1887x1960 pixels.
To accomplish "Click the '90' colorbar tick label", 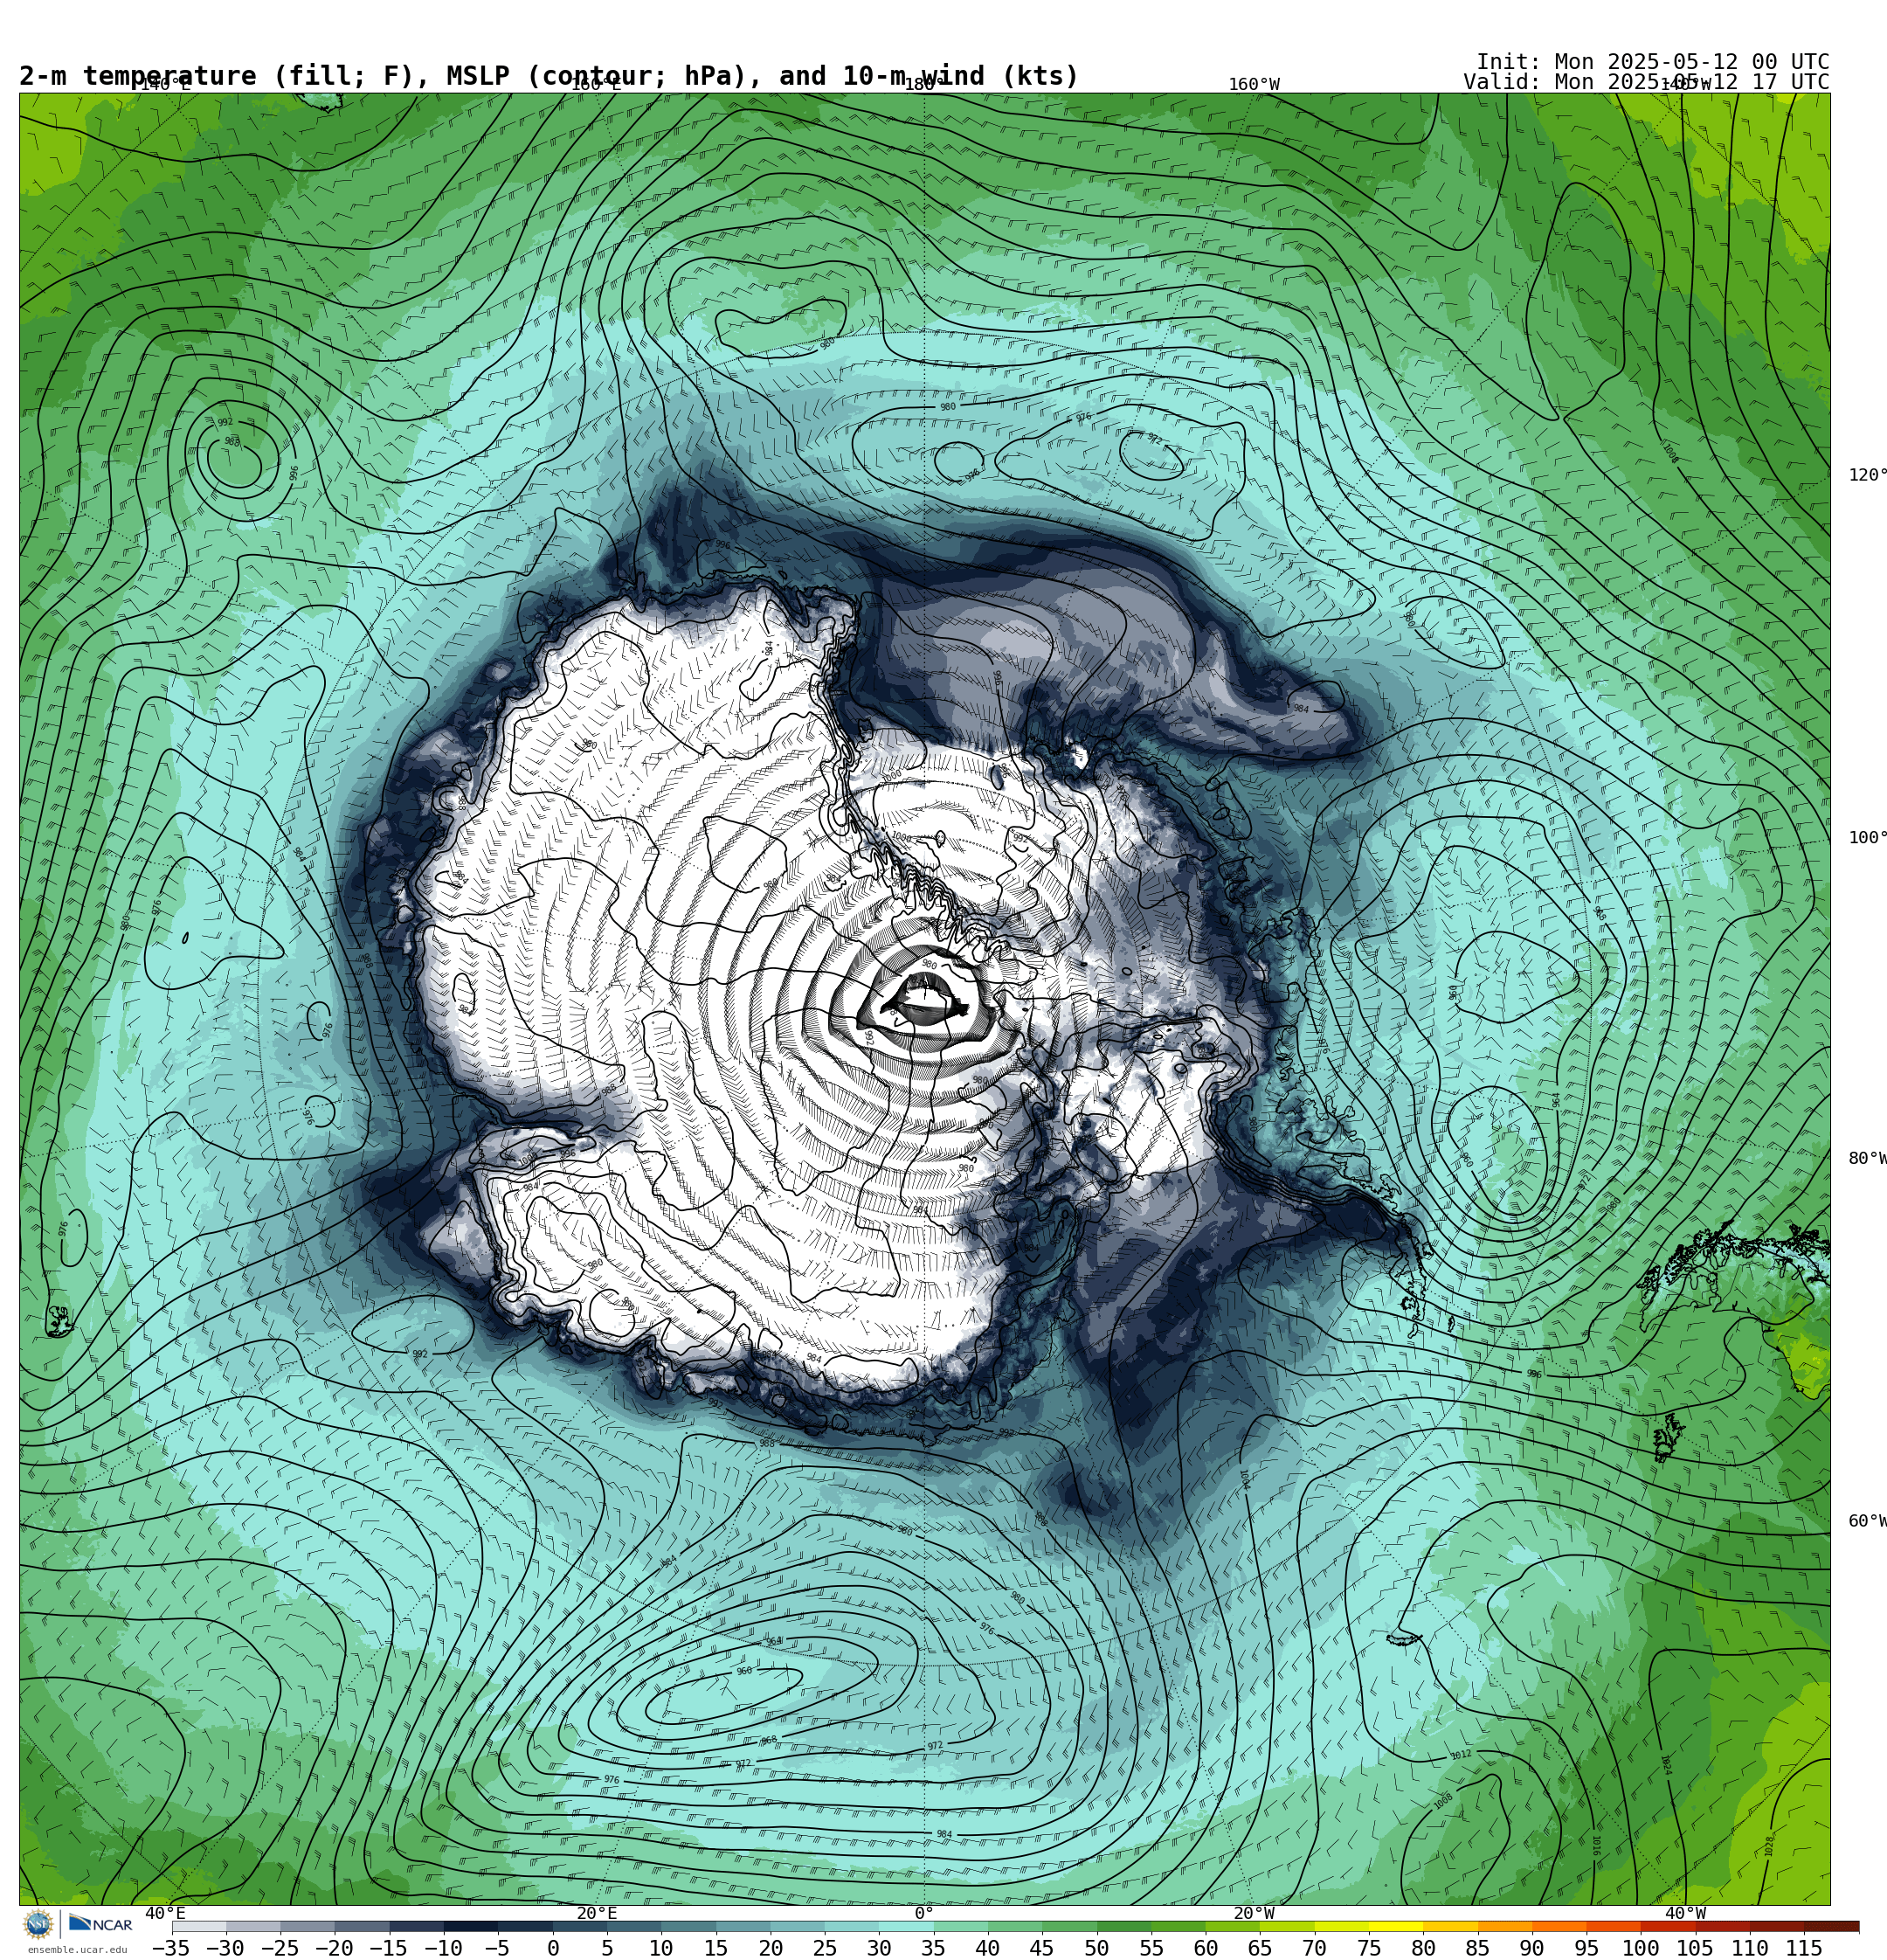I will coord(1533,1948).
